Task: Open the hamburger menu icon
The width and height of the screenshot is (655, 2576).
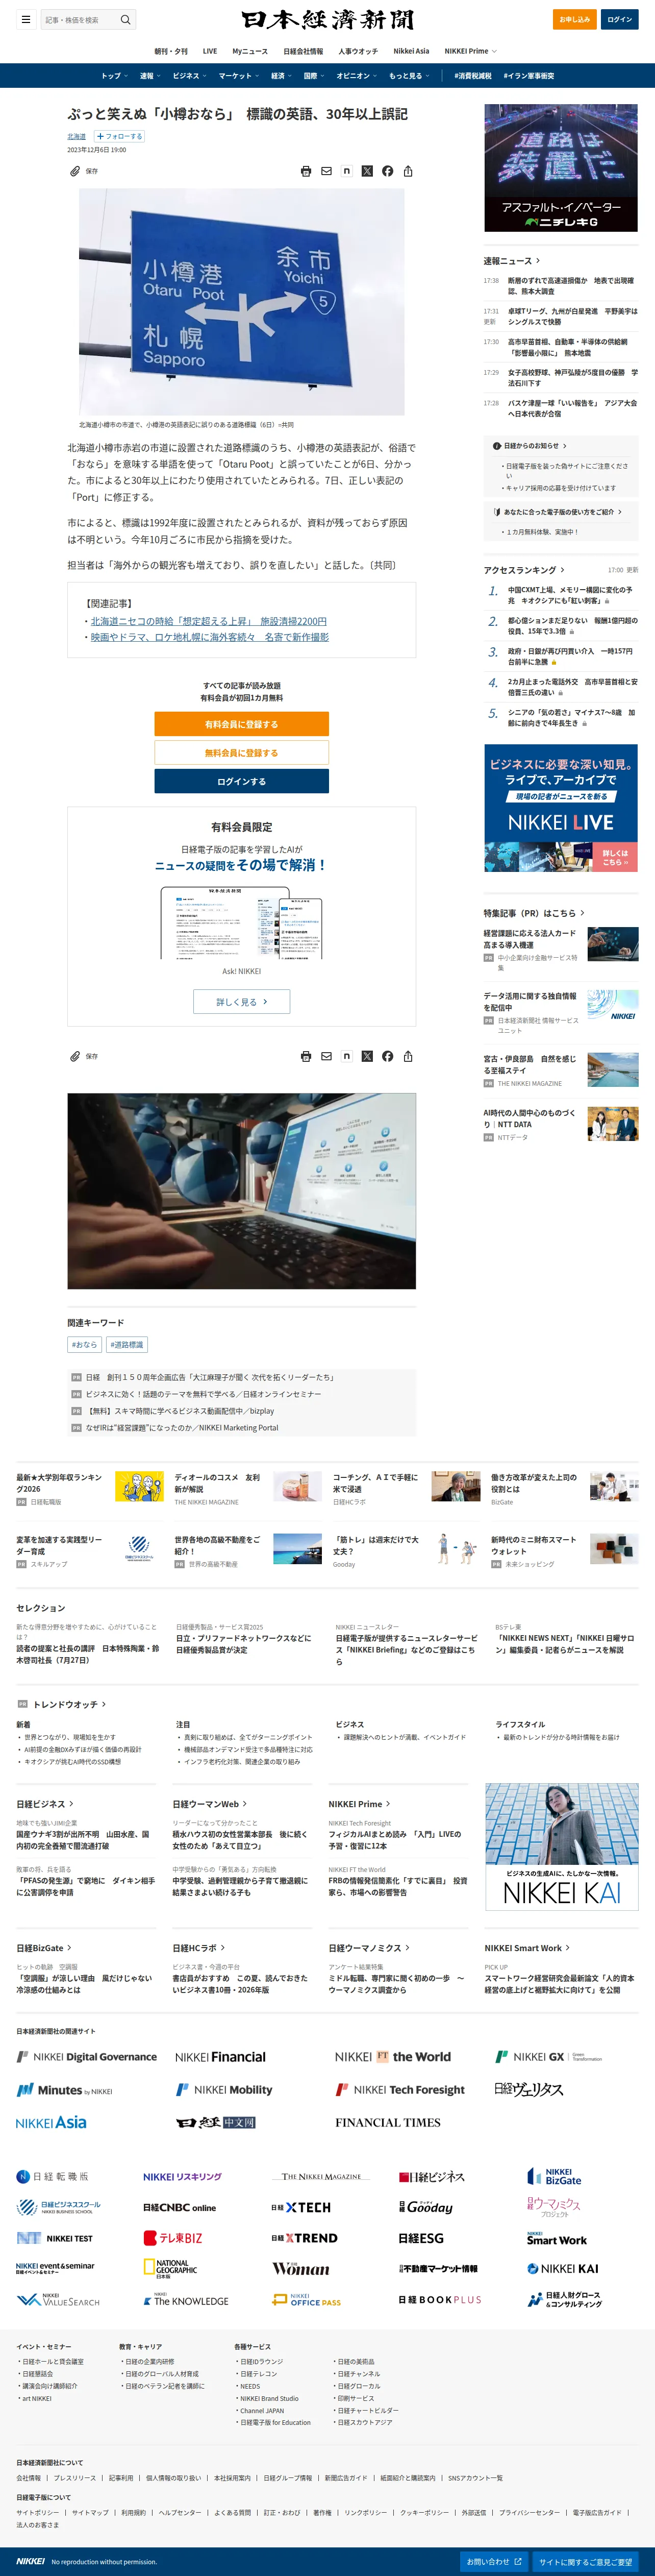Action: click(26, 19)
